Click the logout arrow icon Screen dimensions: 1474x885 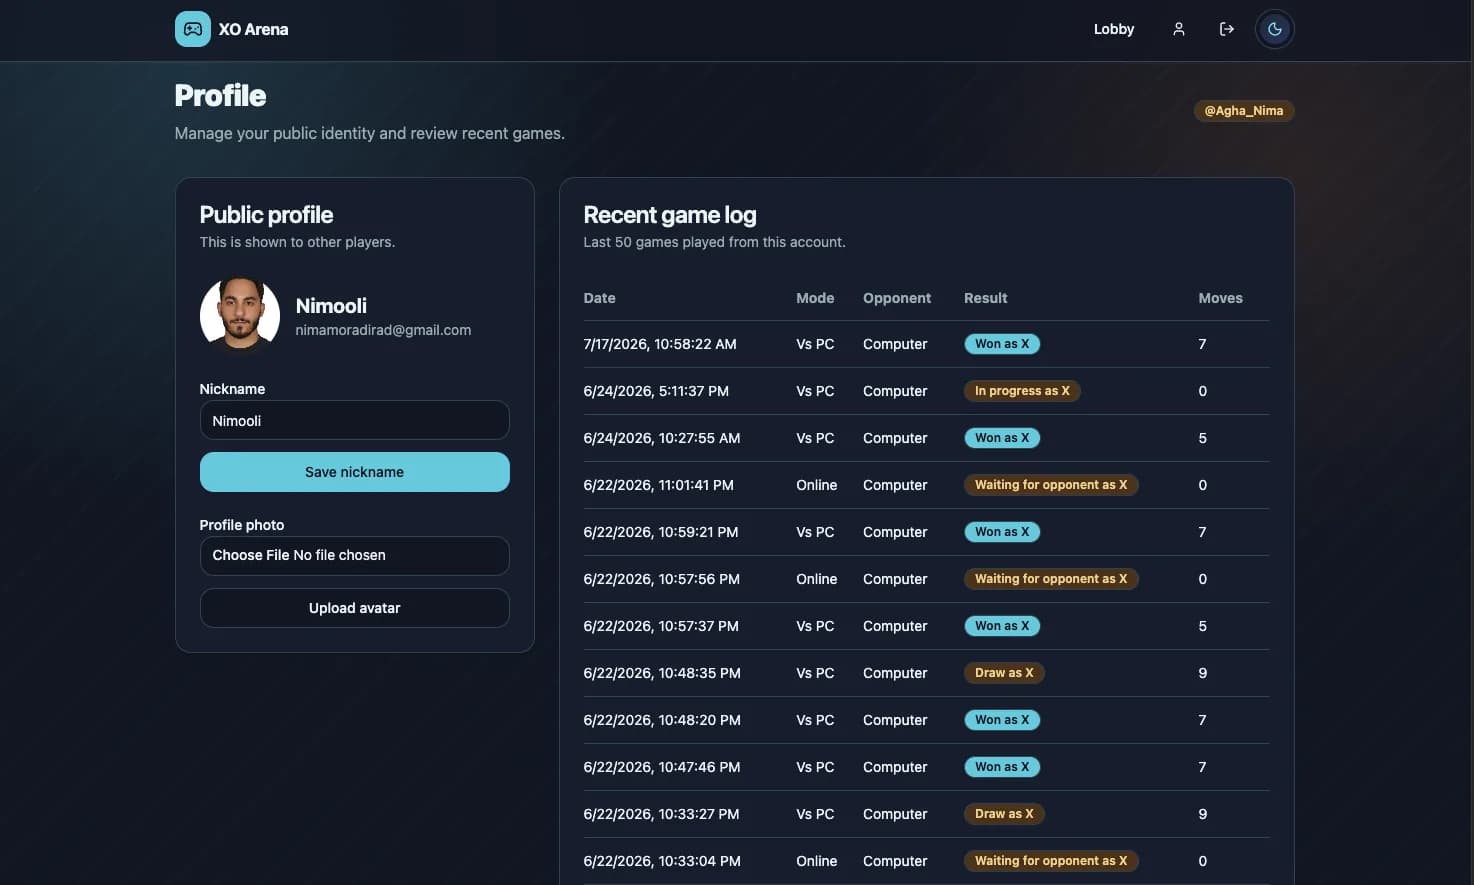coord(1226,29)
